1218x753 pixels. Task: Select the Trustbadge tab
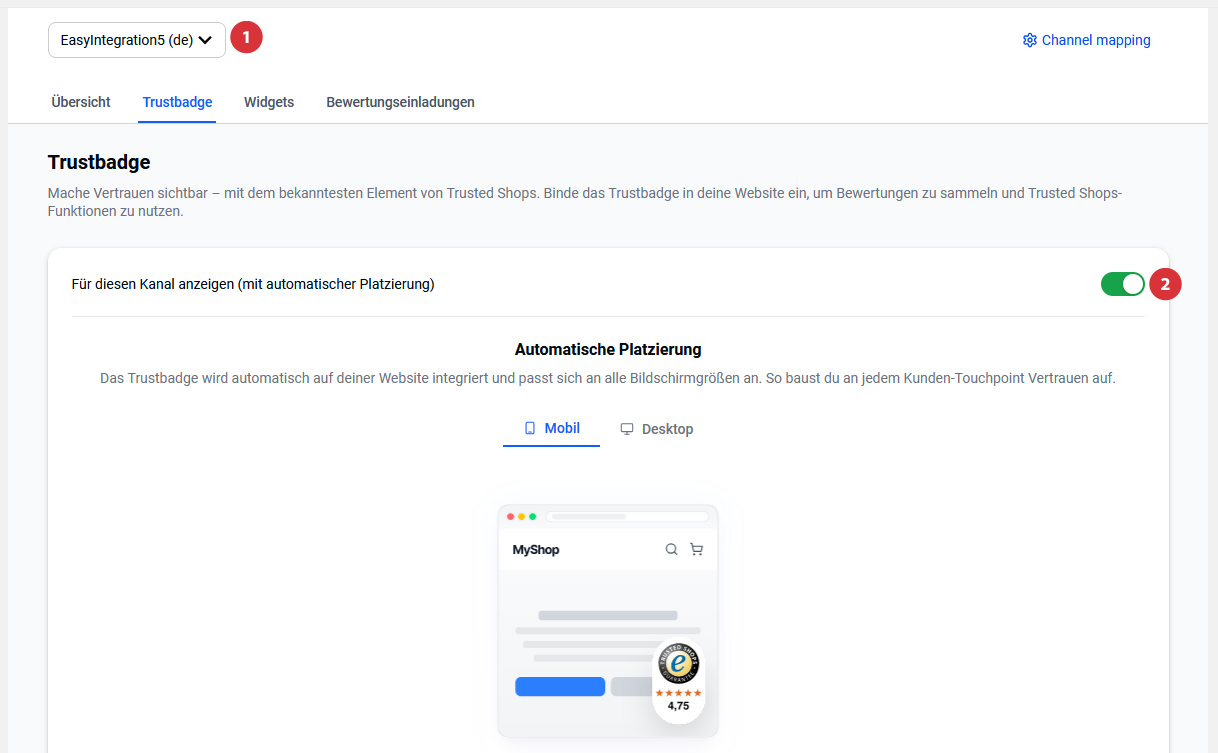(177, 102)
